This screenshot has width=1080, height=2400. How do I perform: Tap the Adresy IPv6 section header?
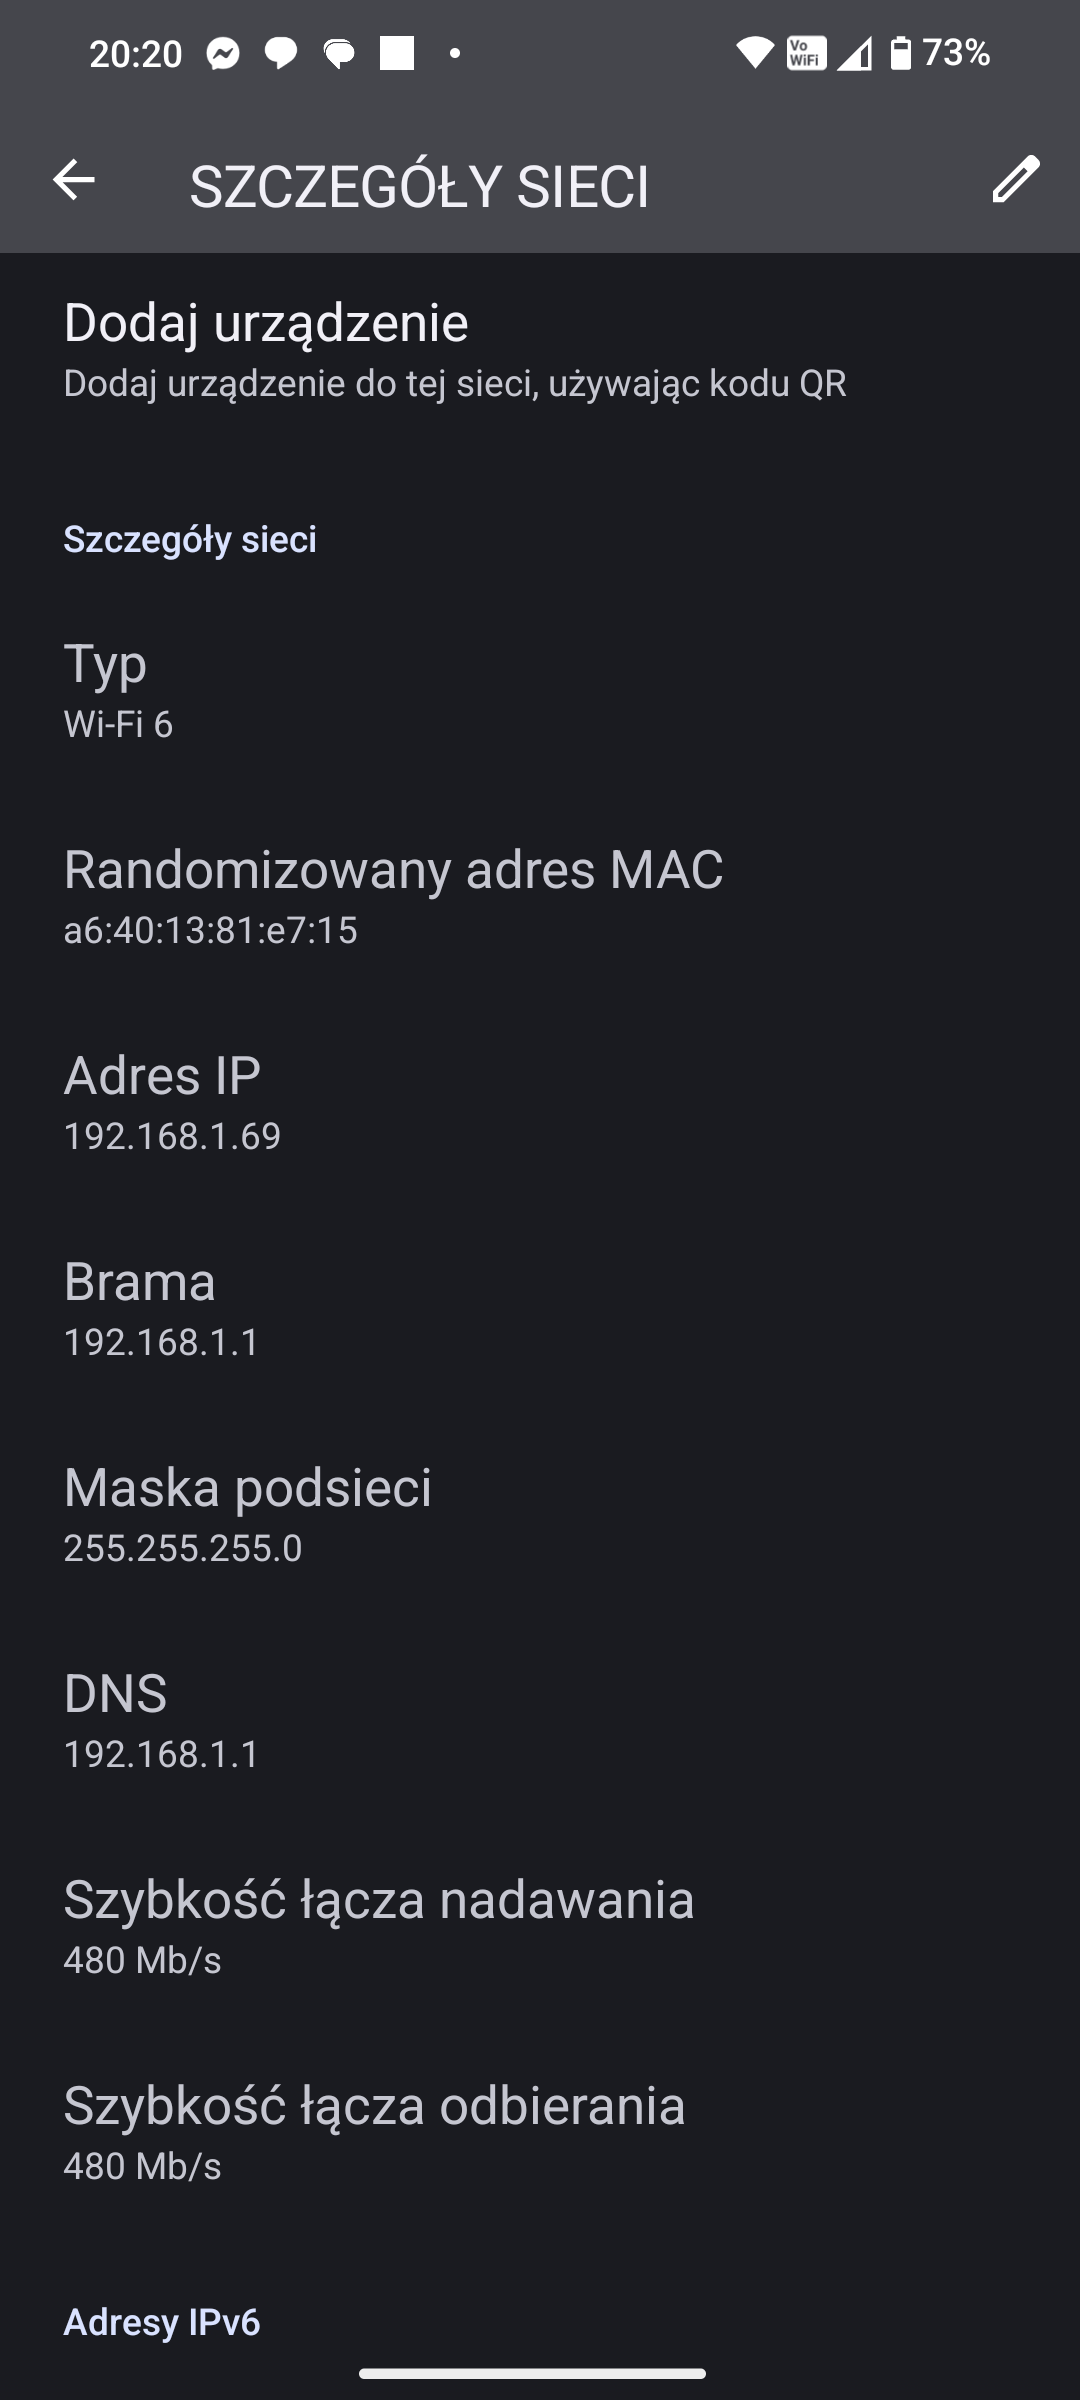coord(162,2322)
